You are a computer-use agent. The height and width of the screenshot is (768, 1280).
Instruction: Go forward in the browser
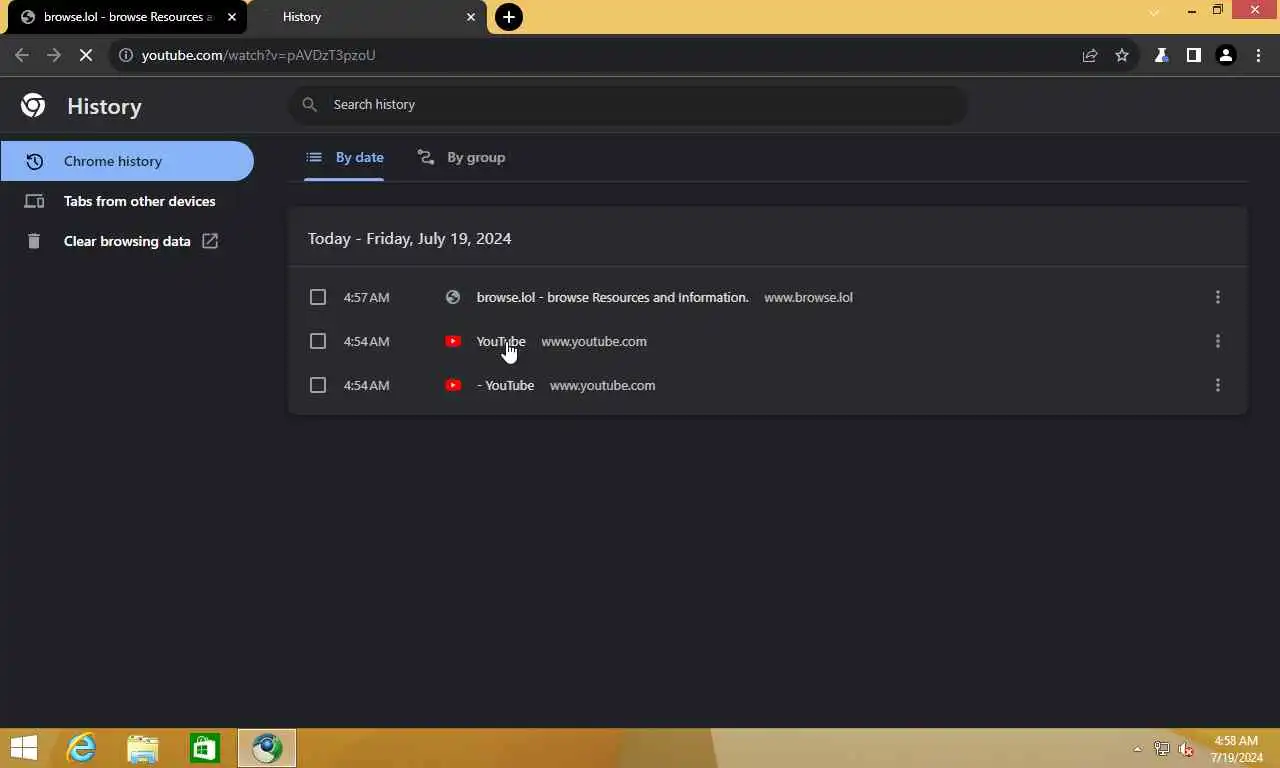coord(54,55)
